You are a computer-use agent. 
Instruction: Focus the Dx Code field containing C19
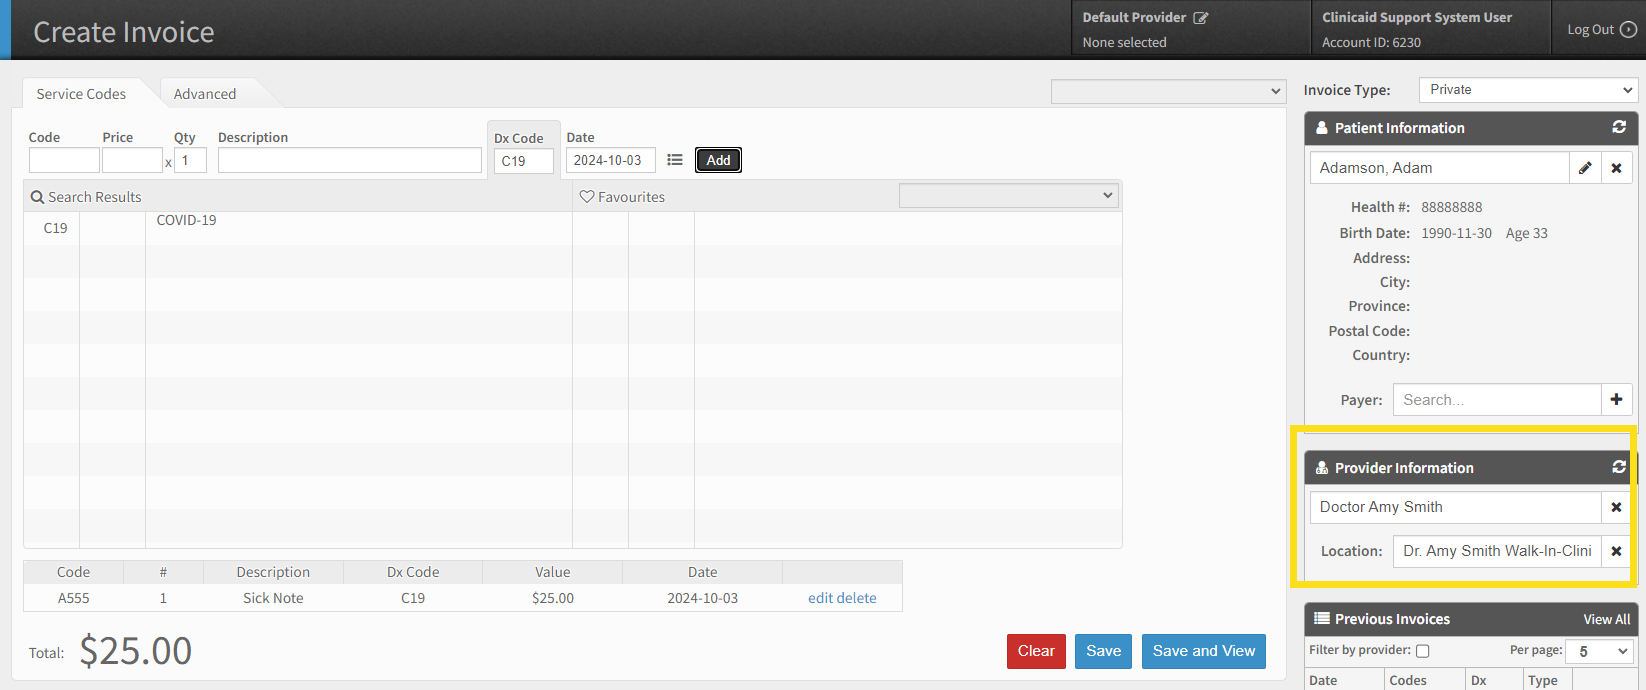click(524, 161)
